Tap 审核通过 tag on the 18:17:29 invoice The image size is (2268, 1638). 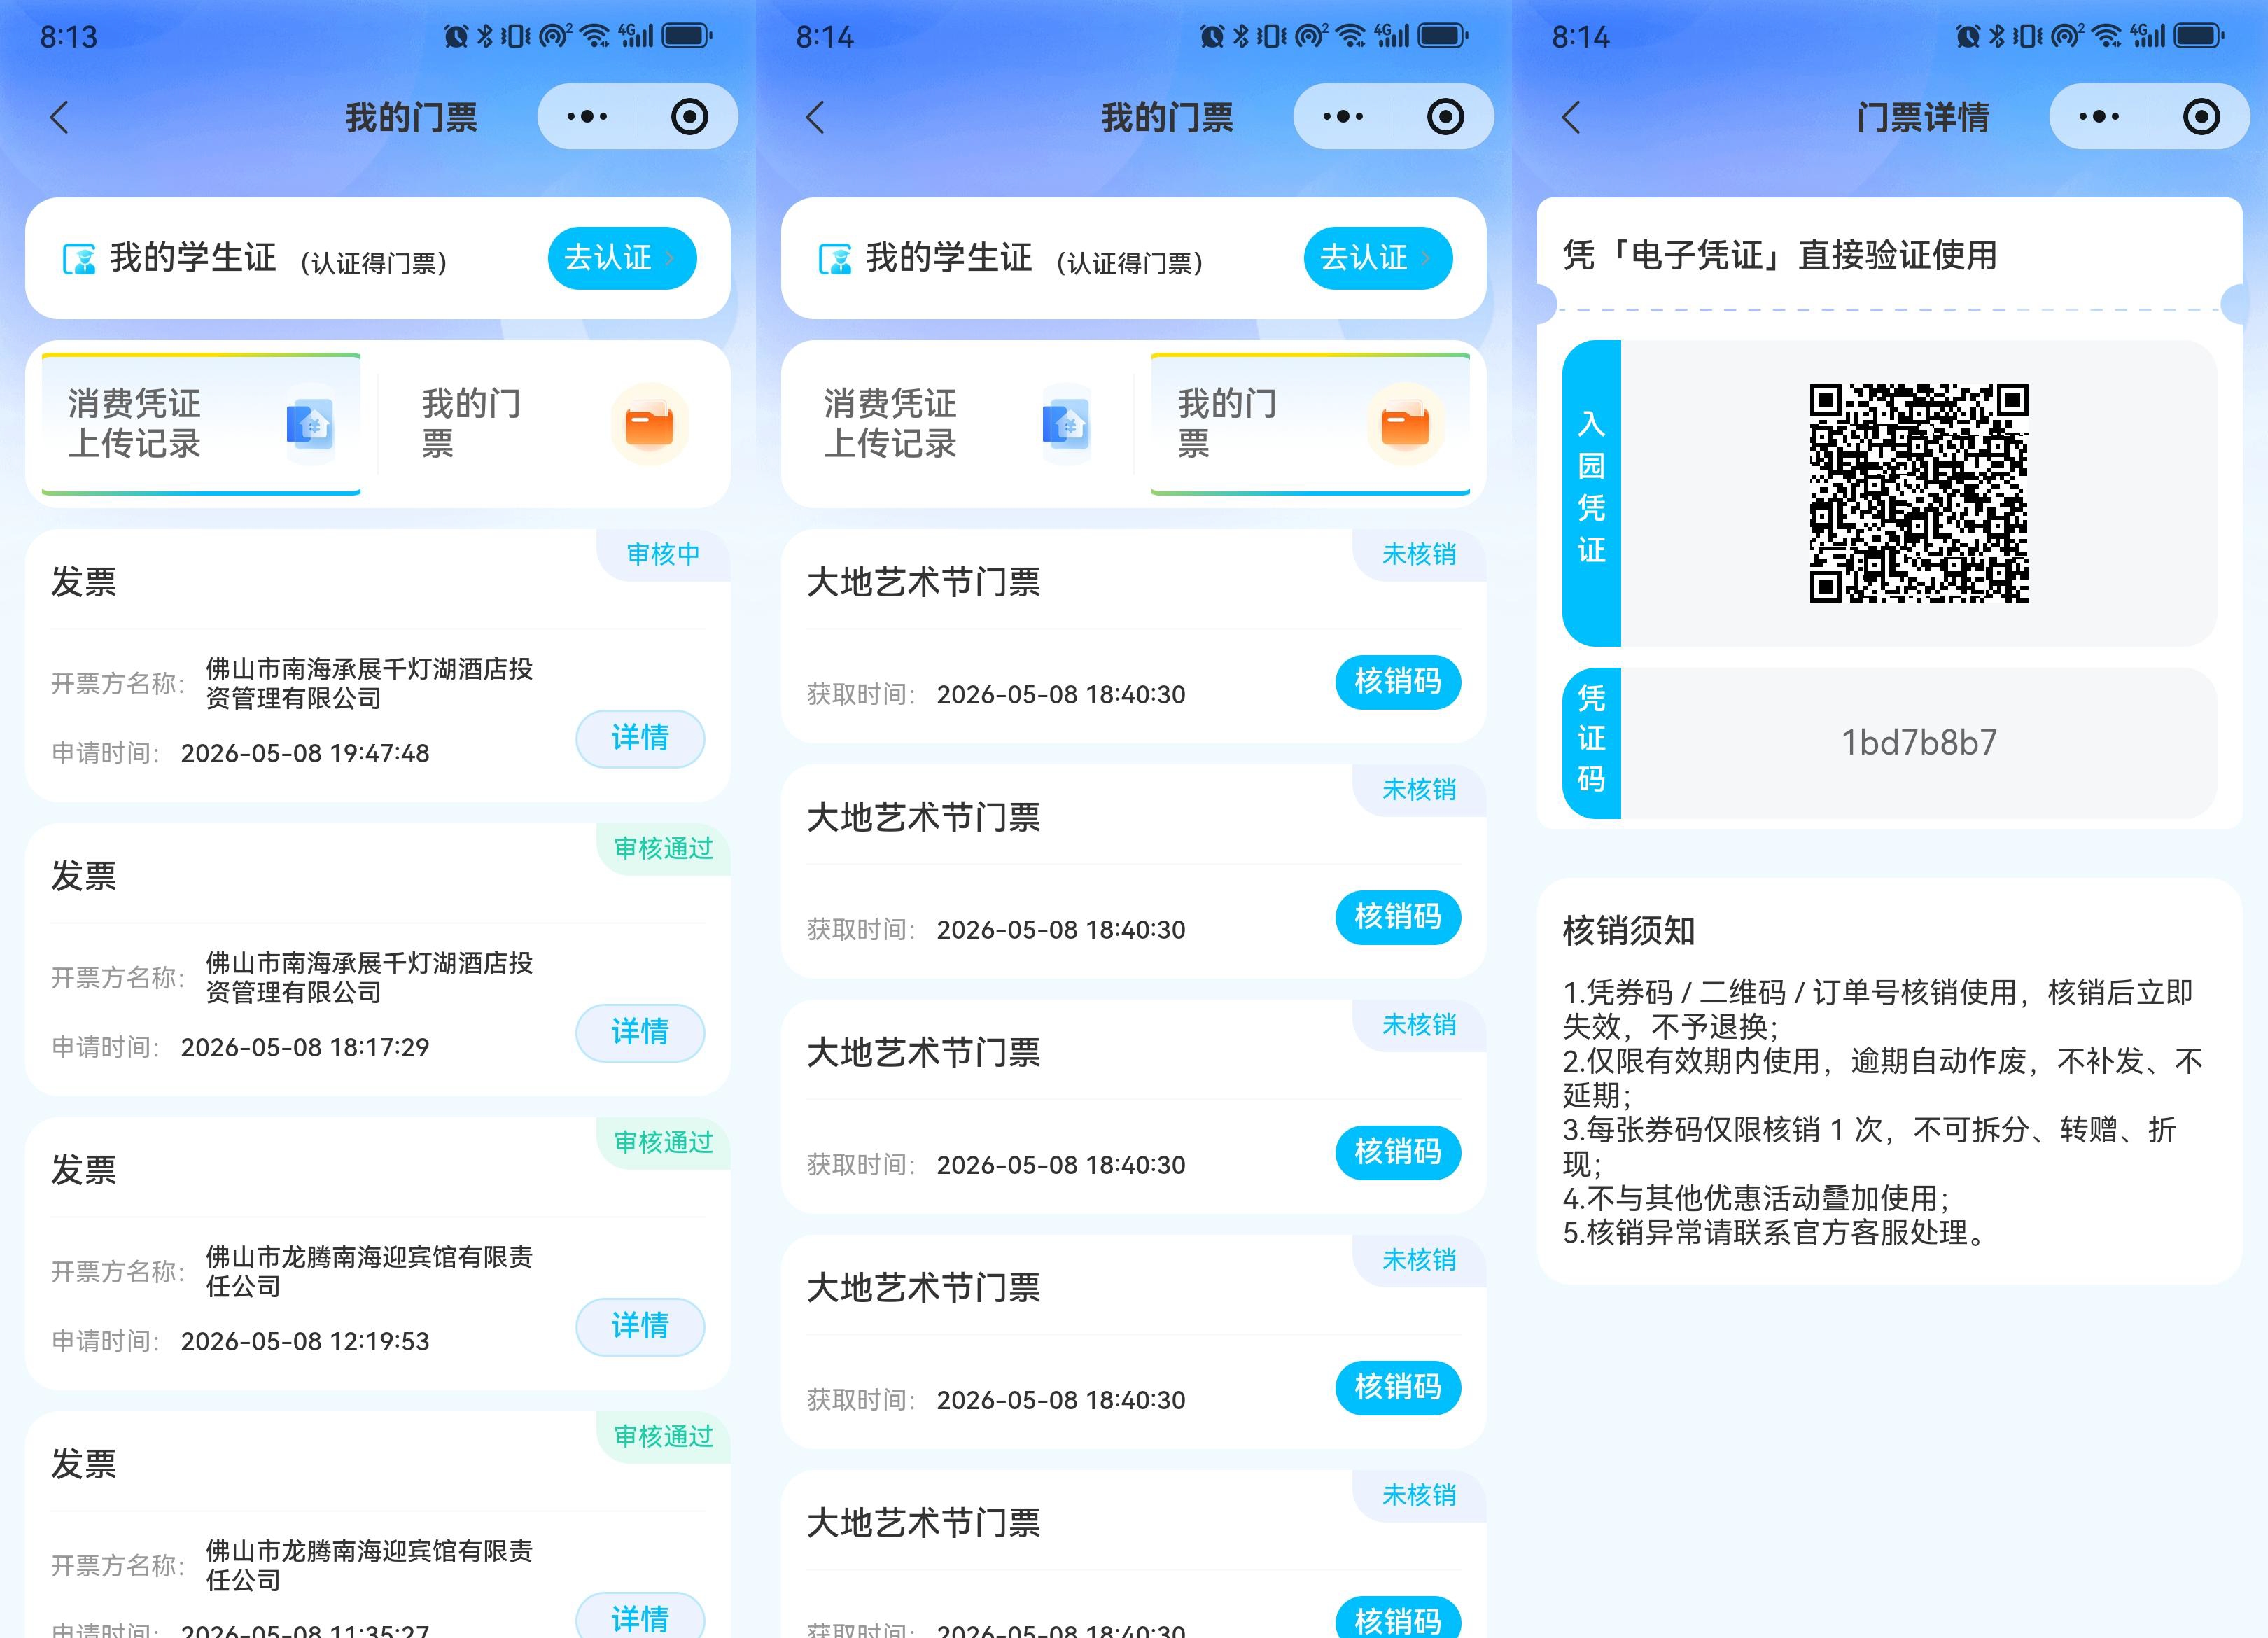tap(663, 848)
